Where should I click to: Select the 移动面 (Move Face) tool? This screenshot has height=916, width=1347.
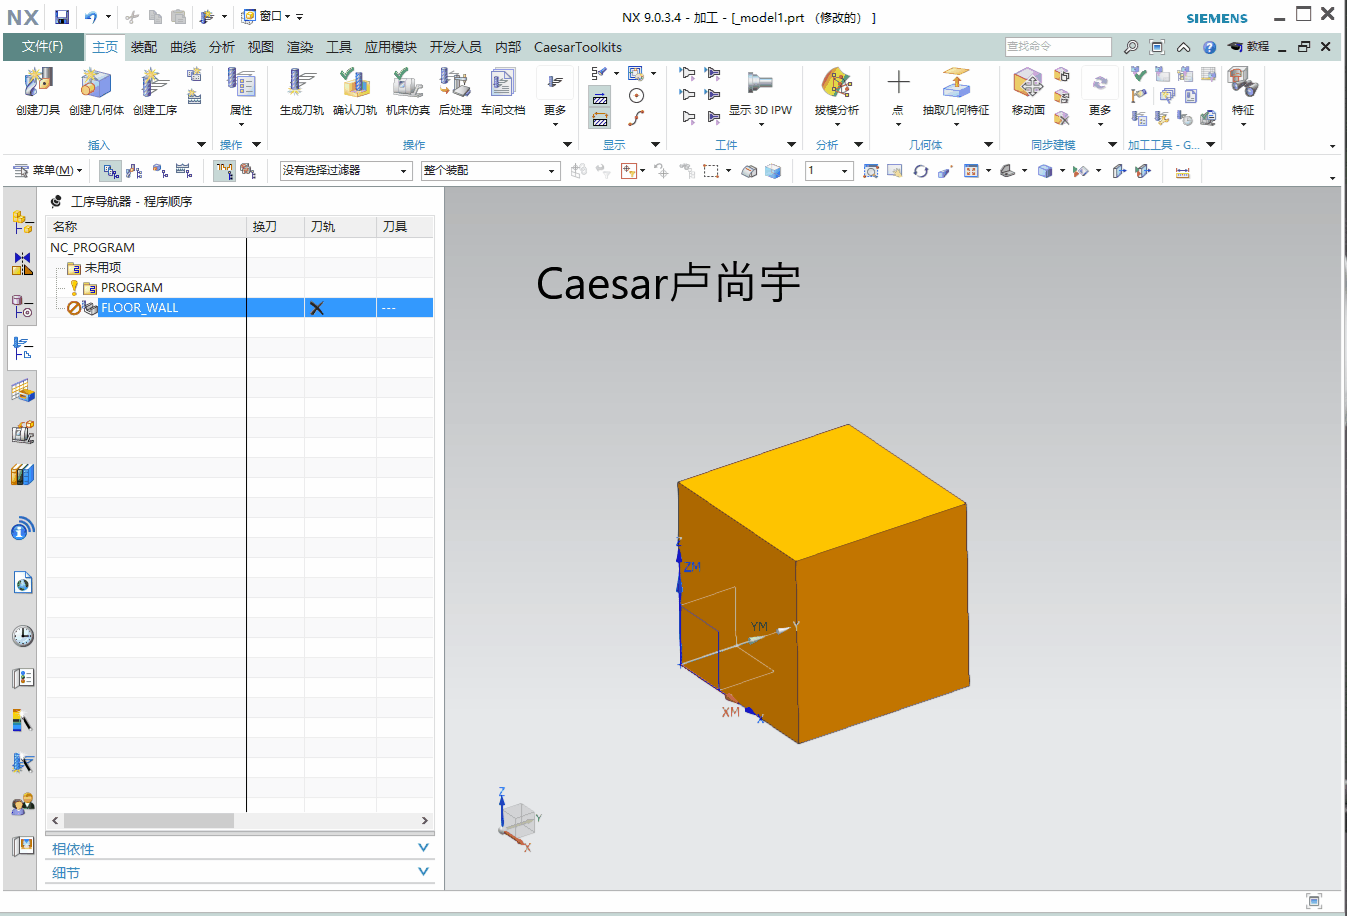(1028, 91)
